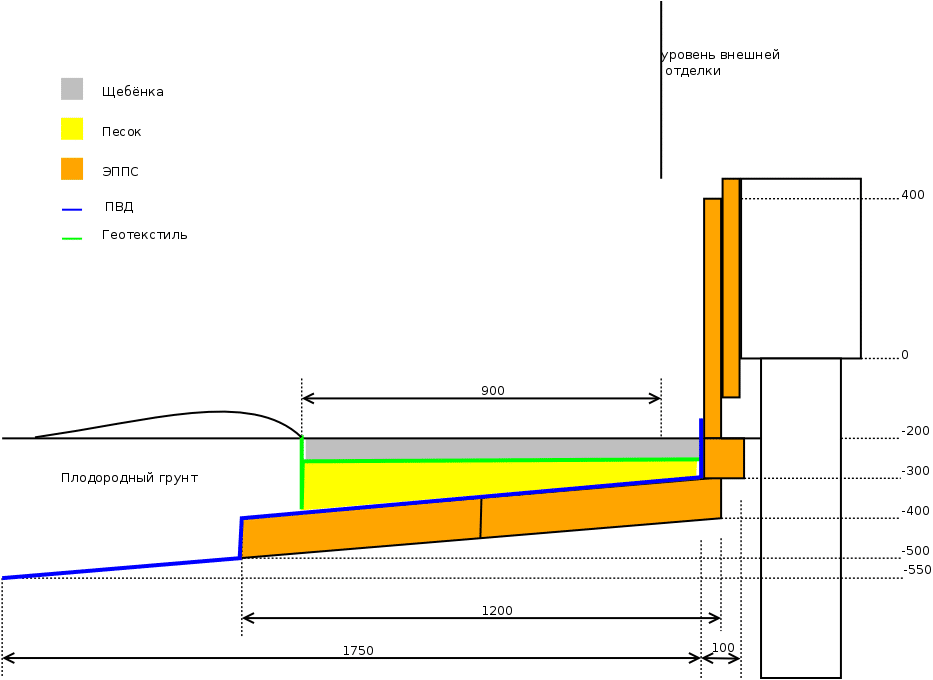The image size is (933, 680).
Task: Click the gray Щебёнка legend swatch
Action: 72,89
